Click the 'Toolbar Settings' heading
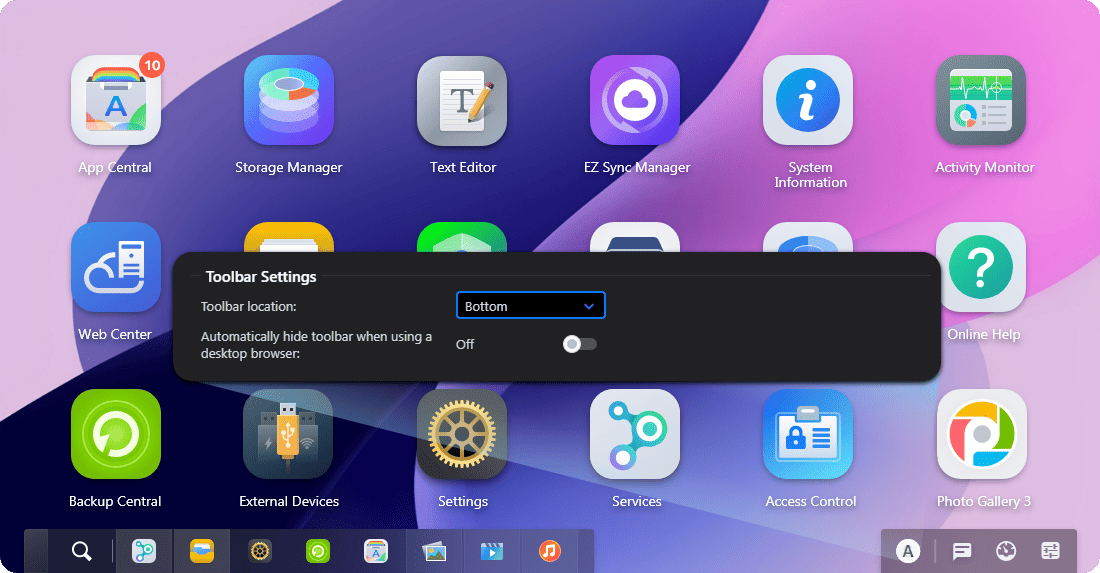Screen dimensions: 1100x573 point(261,277)
